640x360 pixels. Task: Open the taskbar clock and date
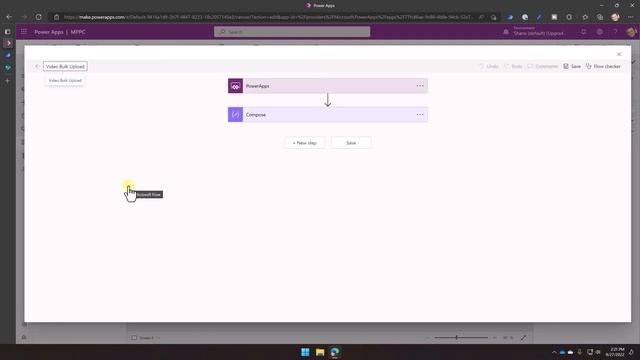pyautogui.click(x=616, y=352)
